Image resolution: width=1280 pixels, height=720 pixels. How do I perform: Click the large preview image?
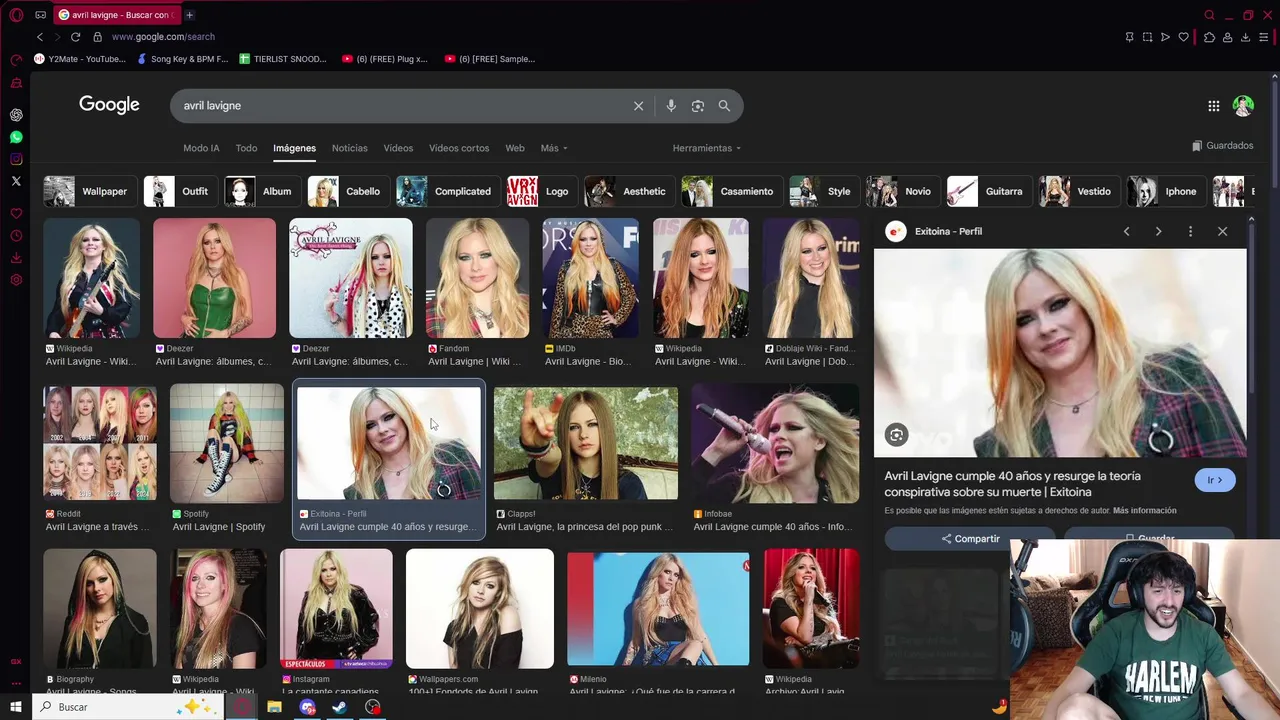click(x=1060, y=353)
